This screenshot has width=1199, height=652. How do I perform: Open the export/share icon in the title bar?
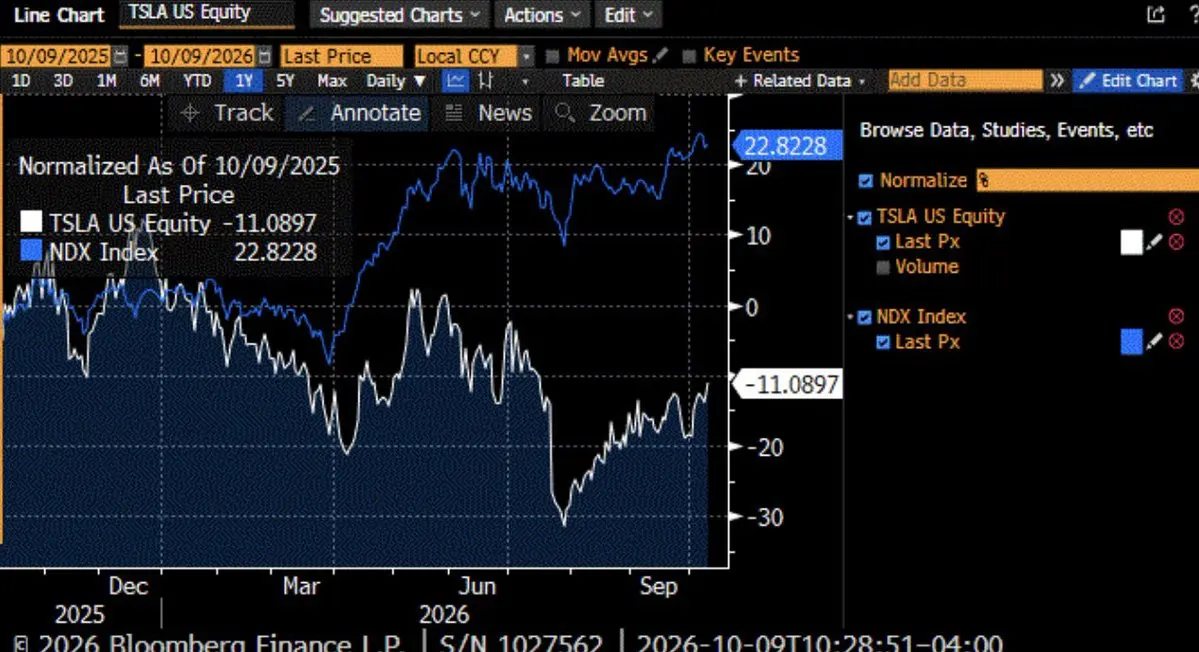1155,14
